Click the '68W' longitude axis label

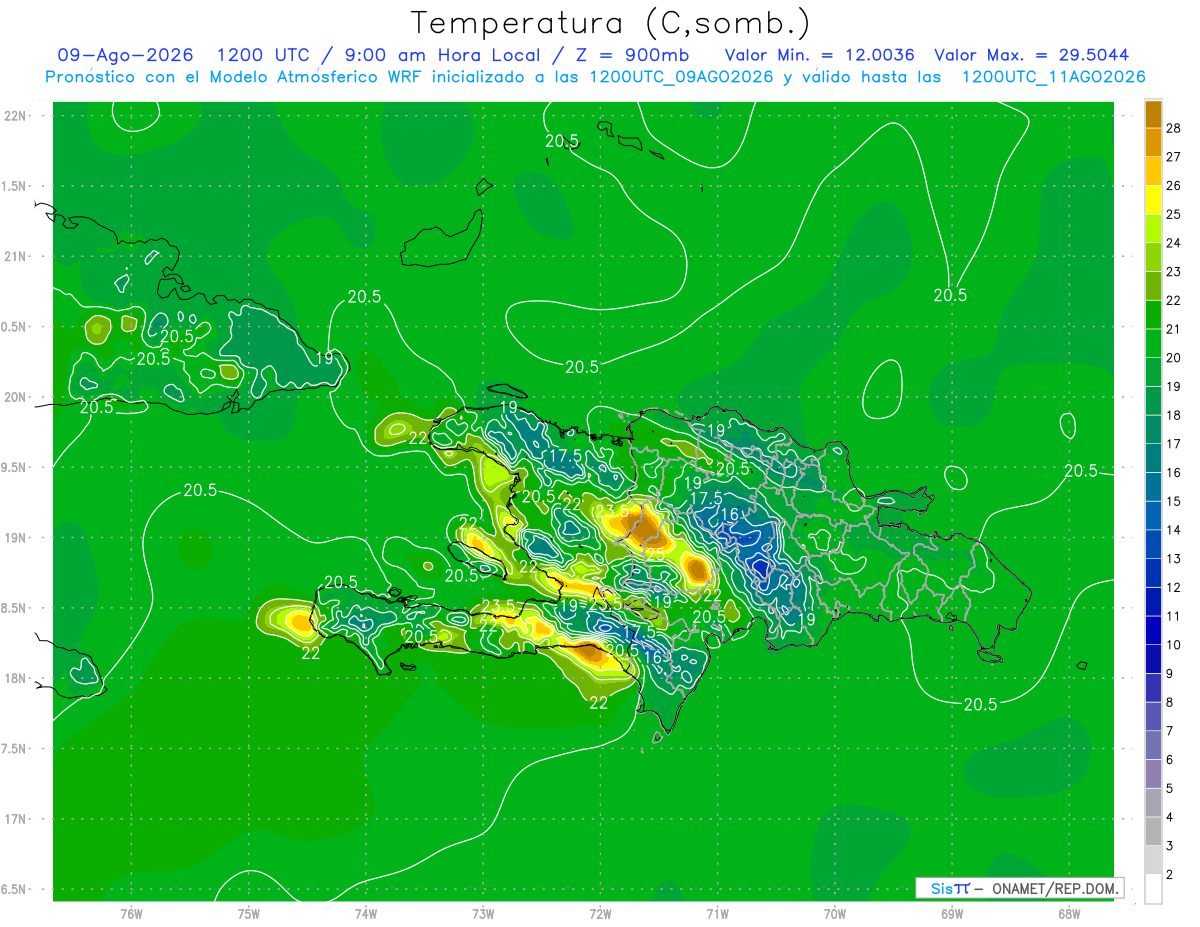[1069, 914]
